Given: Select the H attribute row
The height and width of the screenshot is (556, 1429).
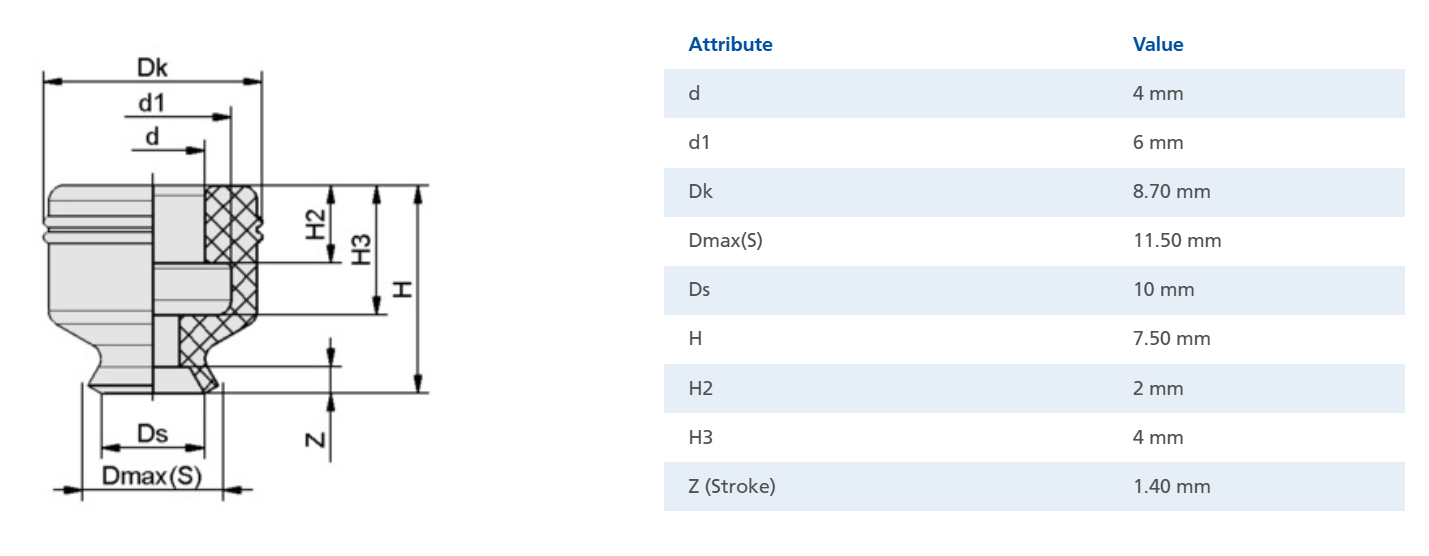Looking at the screenshot, I should tap(1034, 338).
